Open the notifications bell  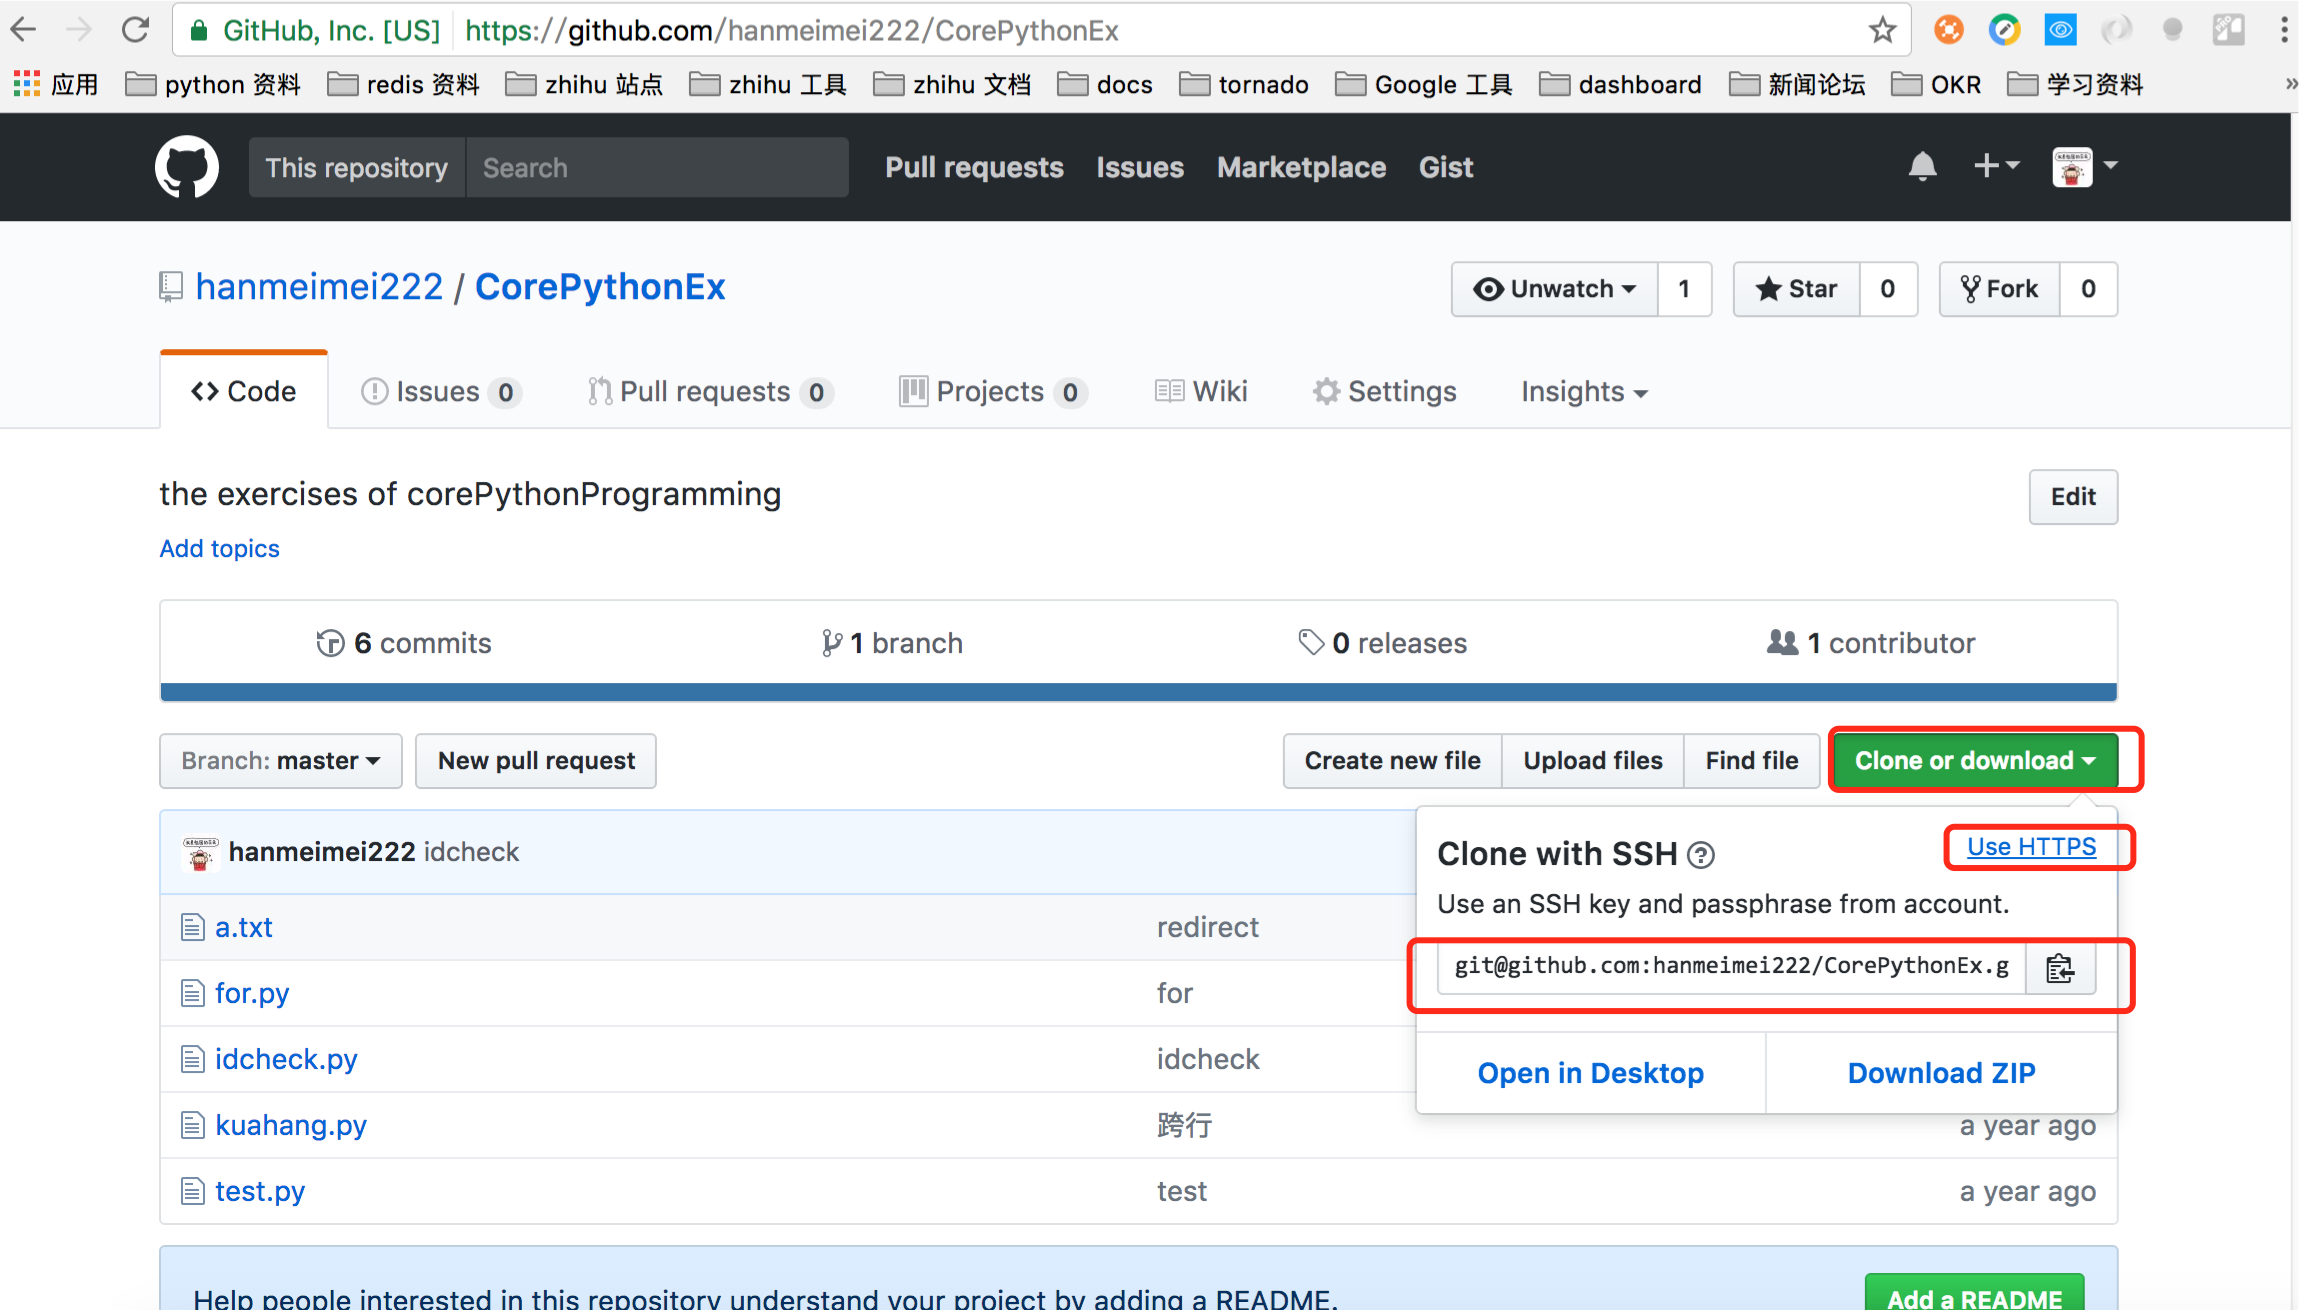1922,166
